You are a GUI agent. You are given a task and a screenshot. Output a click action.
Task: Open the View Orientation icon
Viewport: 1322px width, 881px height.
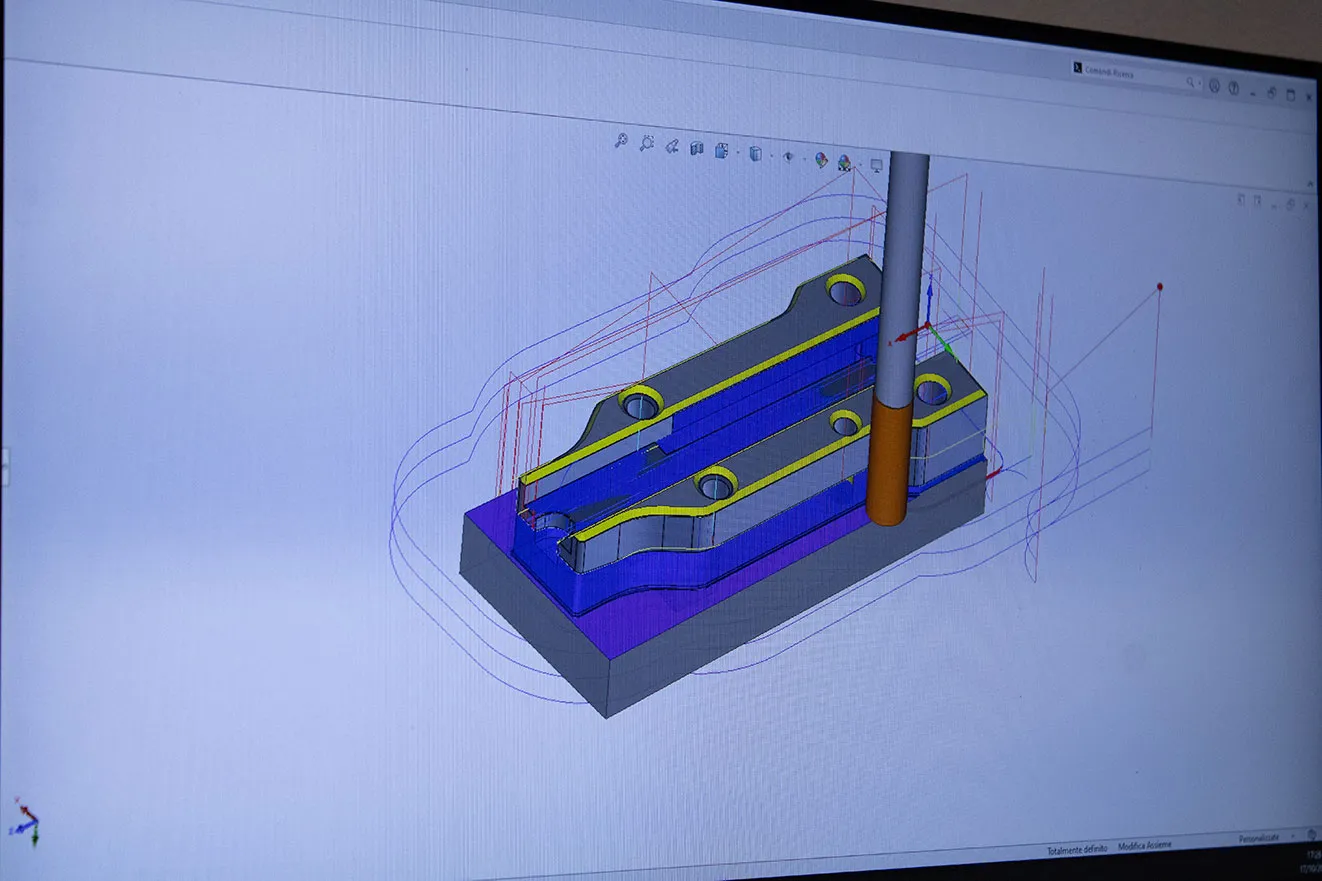(722, 151)
